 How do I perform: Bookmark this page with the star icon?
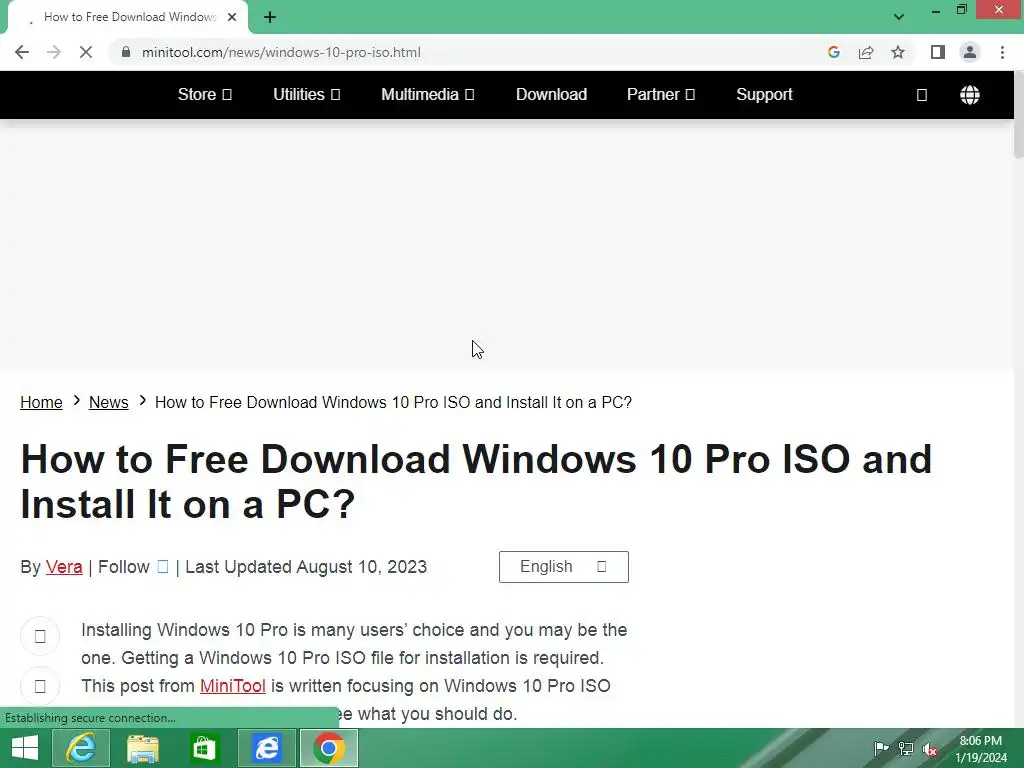(x=898, y=52)
